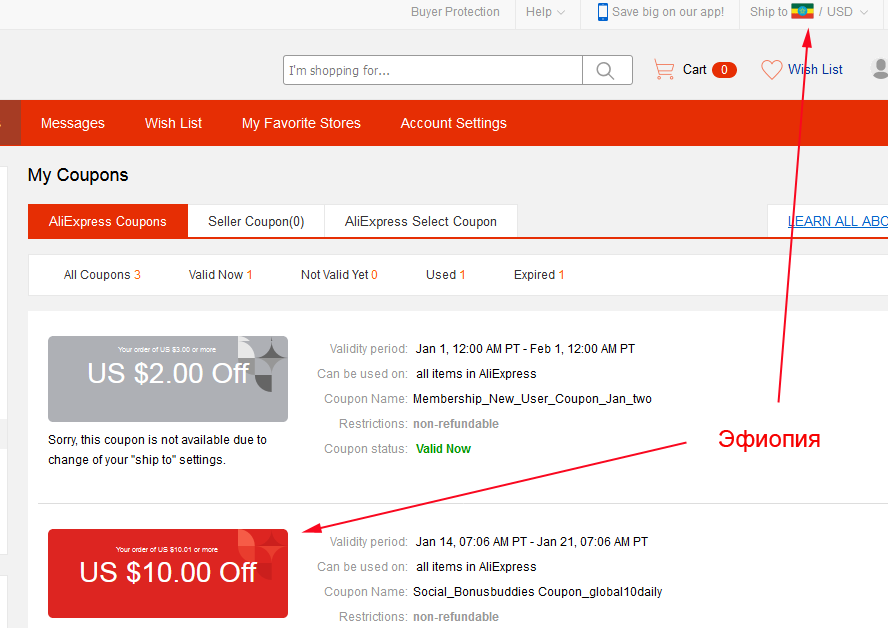Filter by Expired 1 coupons
This screenshot has width=888, height=628.
[x=539, y=275]
